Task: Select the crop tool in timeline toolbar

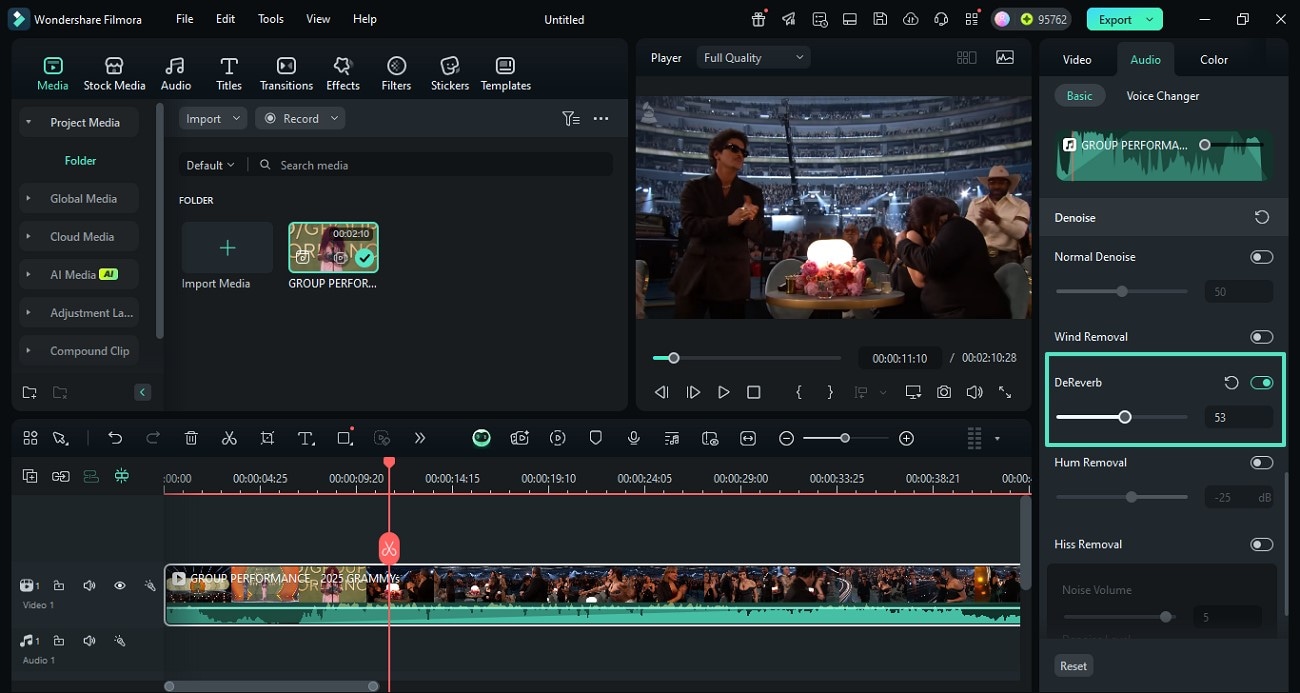Action: point(267,438)
